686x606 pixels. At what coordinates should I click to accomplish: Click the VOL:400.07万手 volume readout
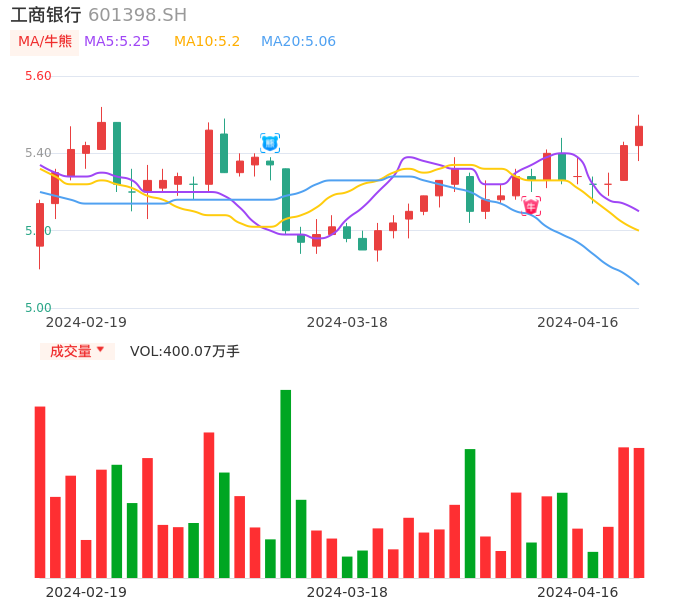pos(185,351)
